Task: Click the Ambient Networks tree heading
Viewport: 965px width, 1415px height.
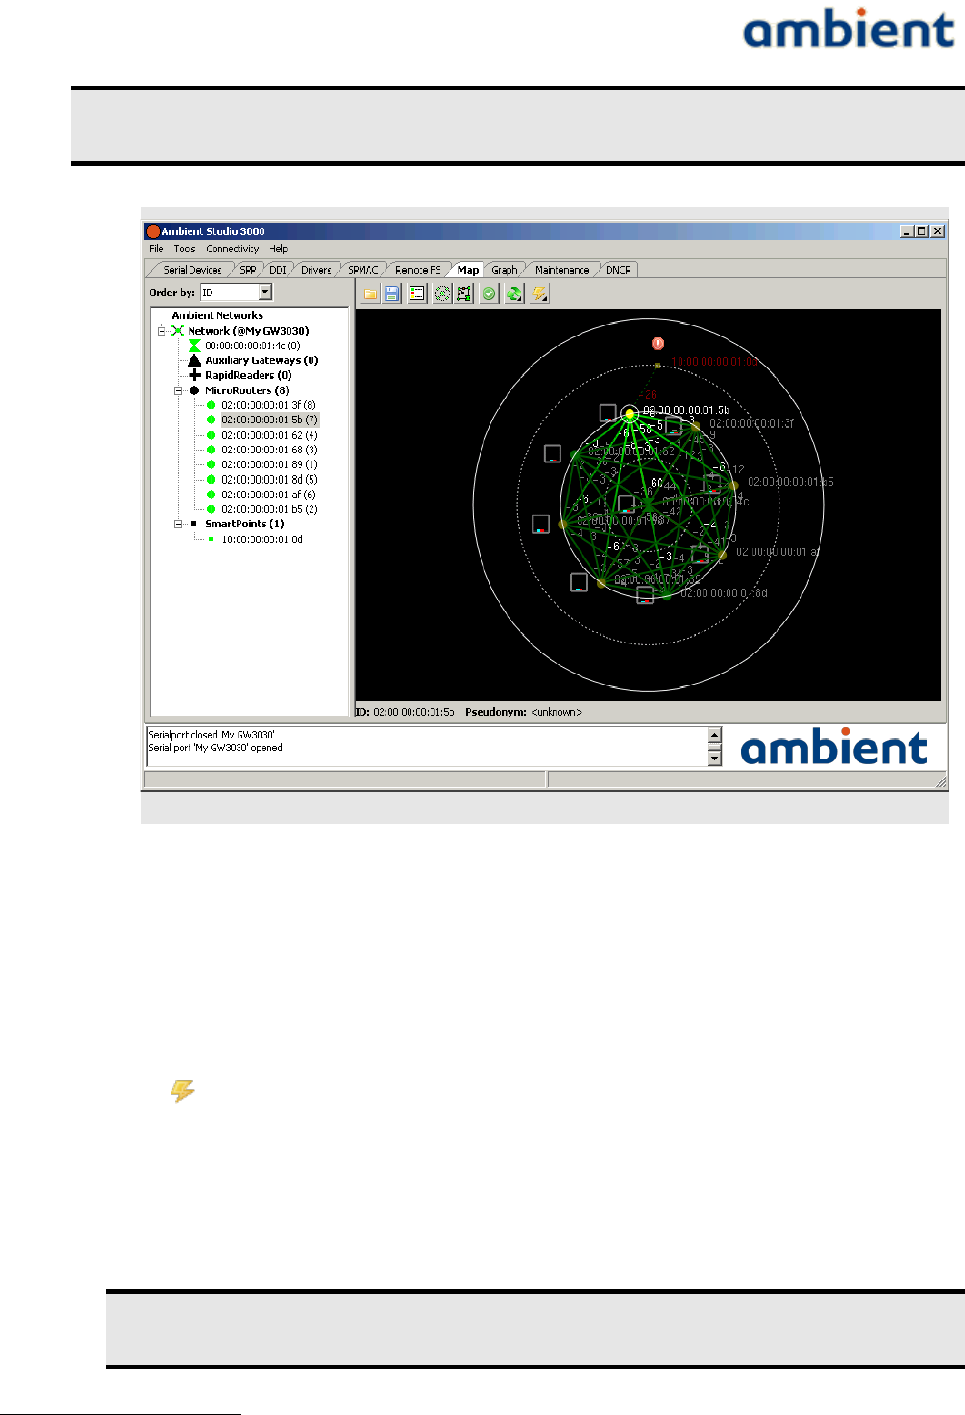Action: [x=217, y=316]
